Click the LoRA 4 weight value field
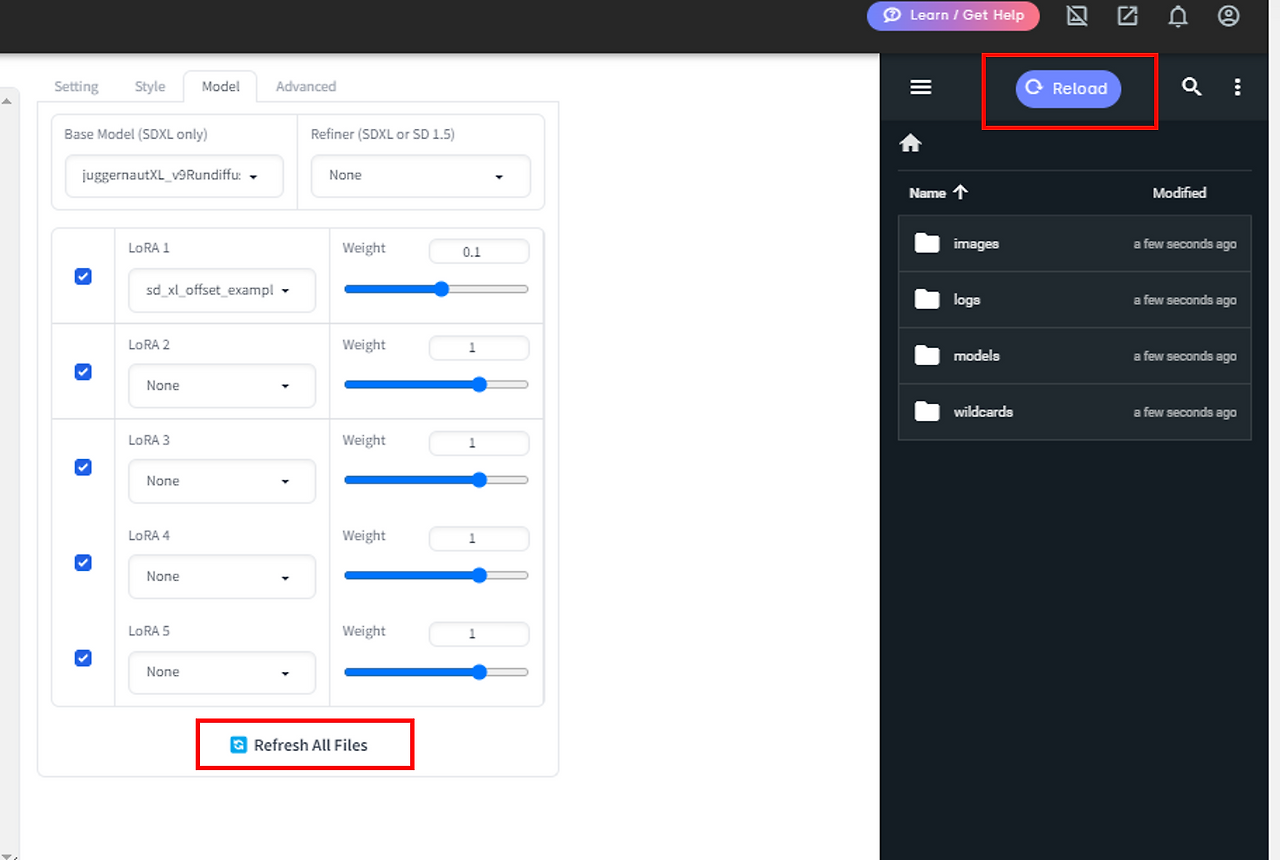 pyautogui.click(x=479, y=539)
